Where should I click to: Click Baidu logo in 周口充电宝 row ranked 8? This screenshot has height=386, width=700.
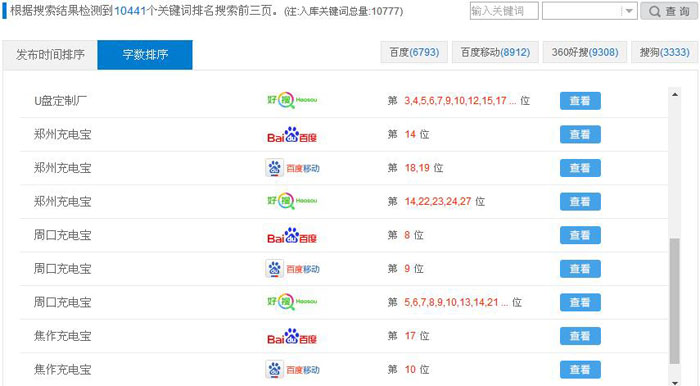[x=292, y=235]
